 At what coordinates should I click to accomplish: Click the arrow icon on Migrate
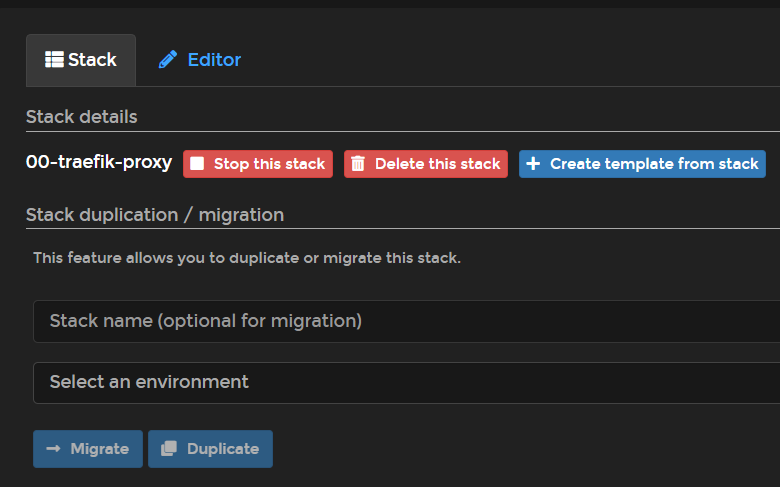point(53,449)
